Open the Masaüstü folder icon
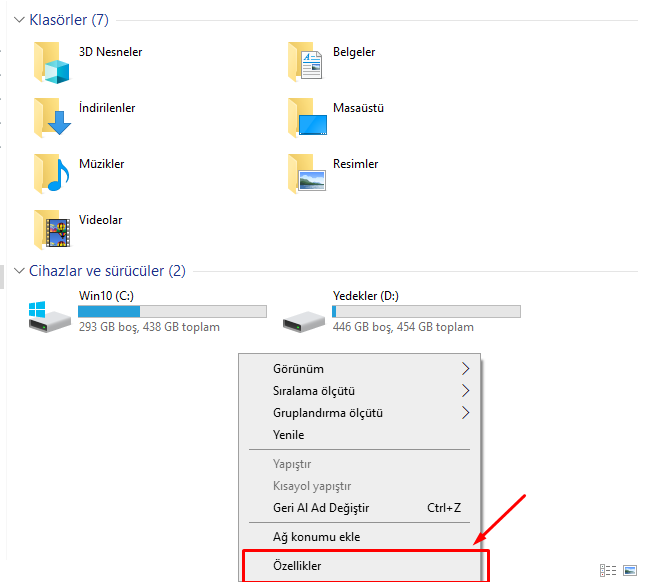 307,118
